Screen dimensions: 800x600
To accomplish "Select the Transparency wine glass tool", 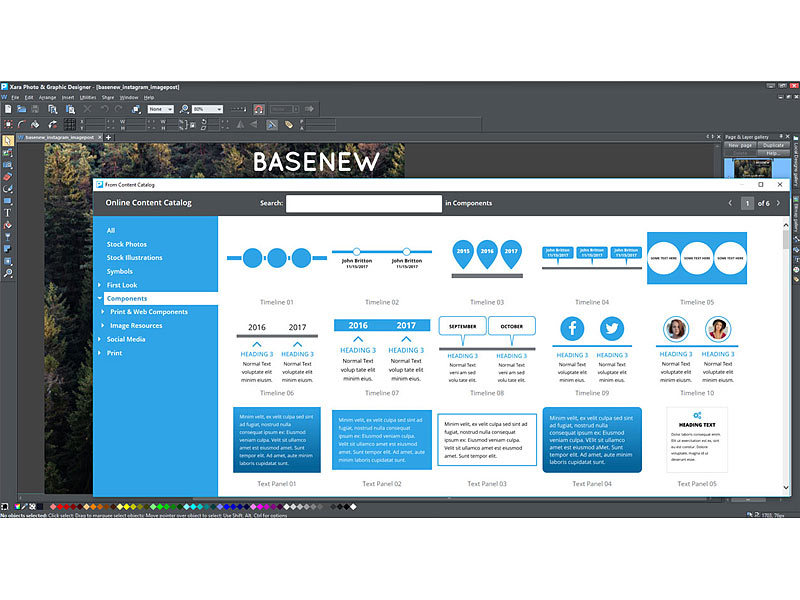I will click(x=7, y=237).
